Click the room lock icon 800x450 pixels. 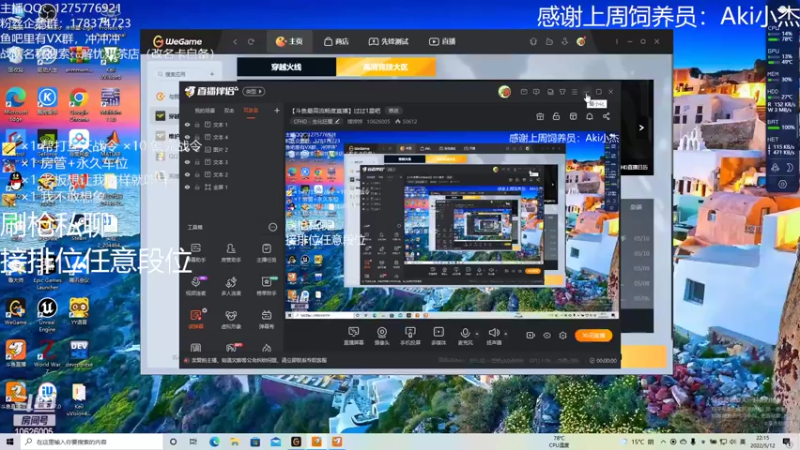click(x=556, y=116)
